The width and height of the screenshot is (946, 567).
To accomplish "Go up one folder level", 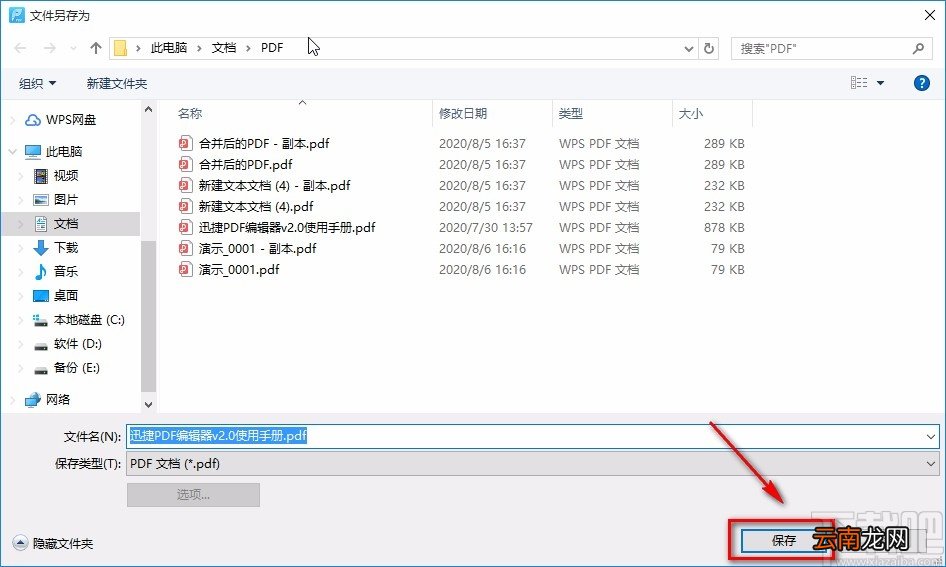I will [x=95, y=48].
